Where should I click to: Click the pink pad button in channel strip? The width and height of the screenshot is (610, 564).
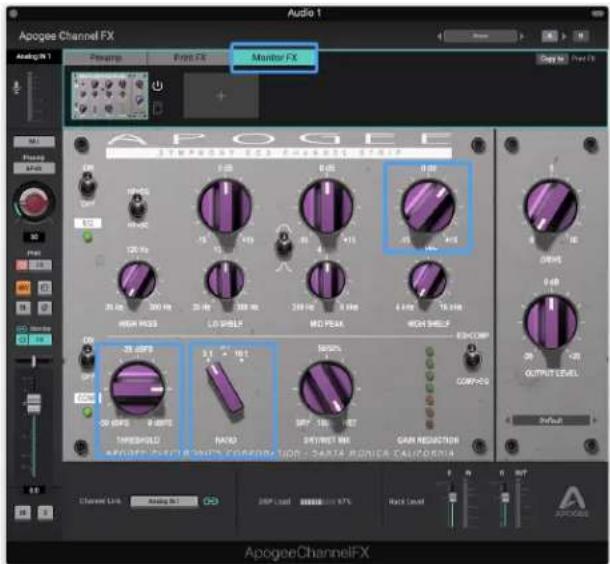click(x=22, y=265)
